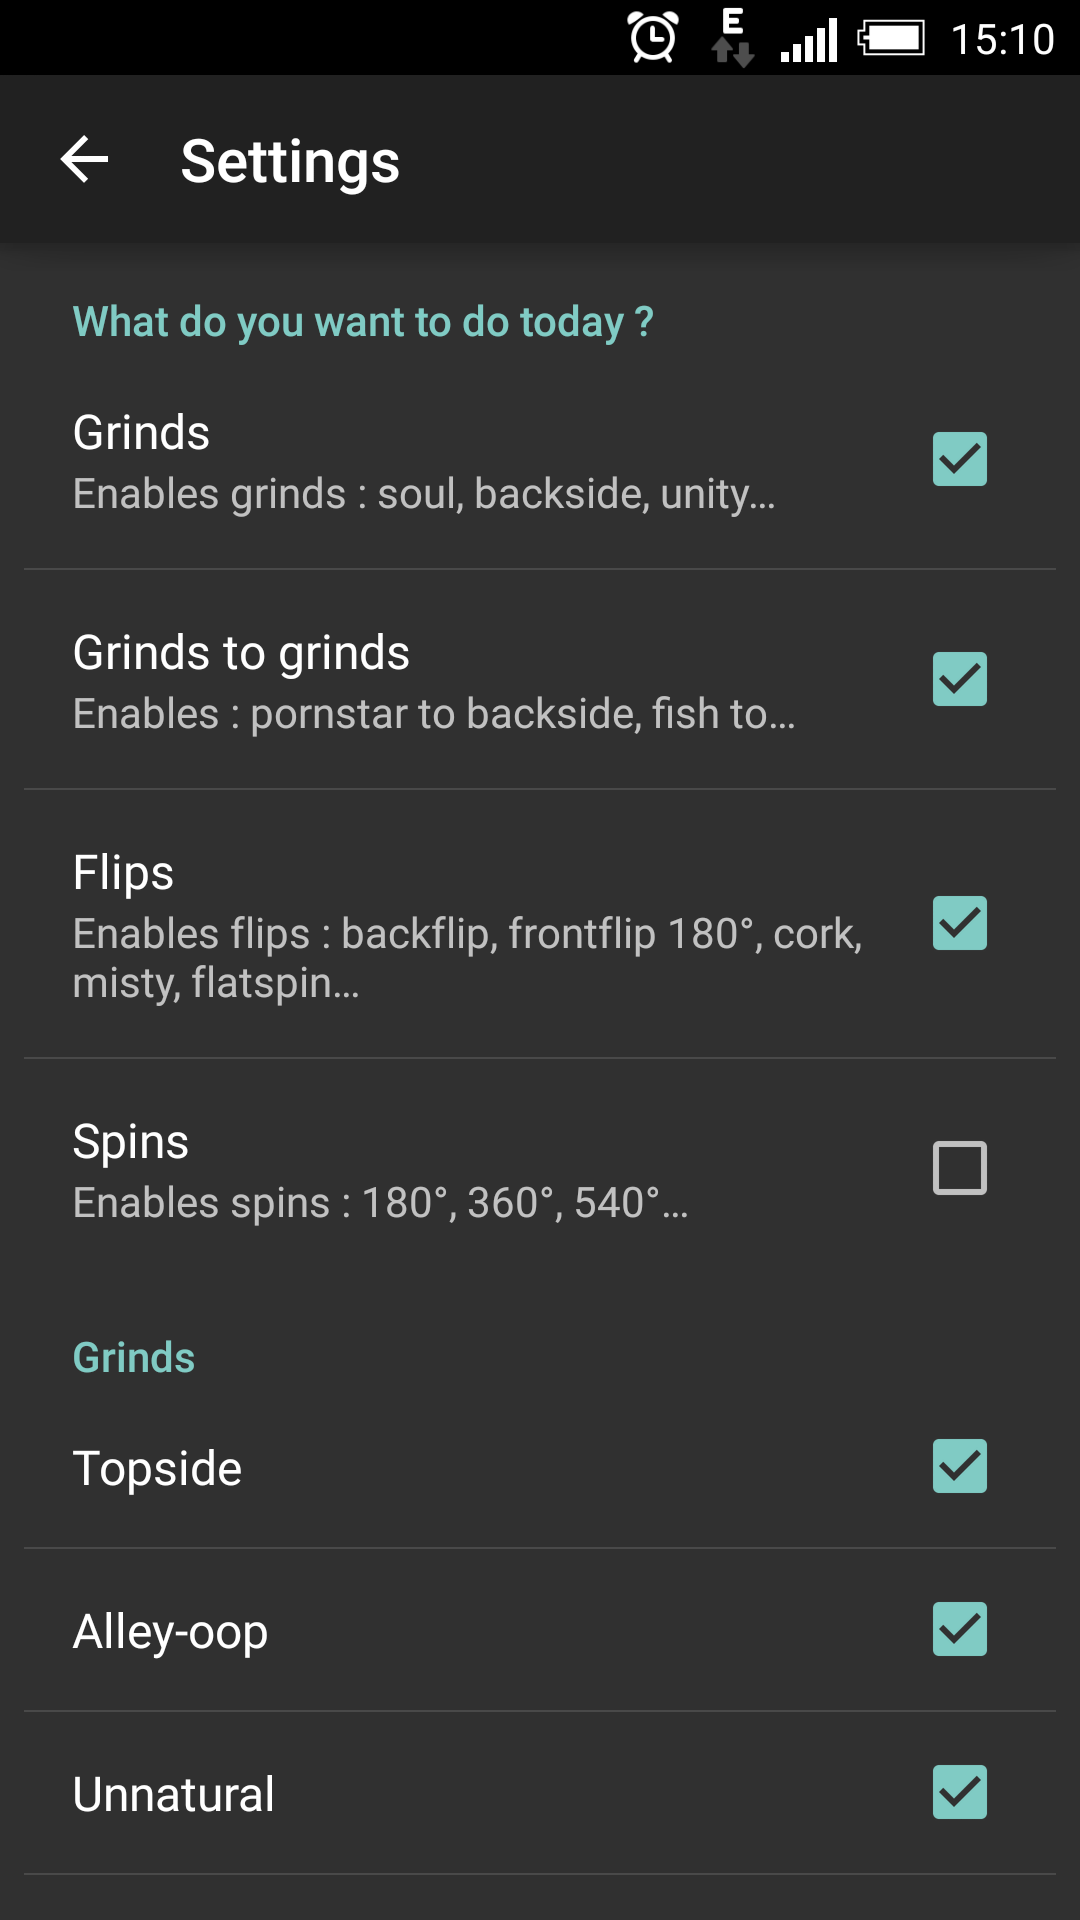Untick the Topside checkbox
Viewport: 1080px width, 1920px height.
click(960, 1466)
